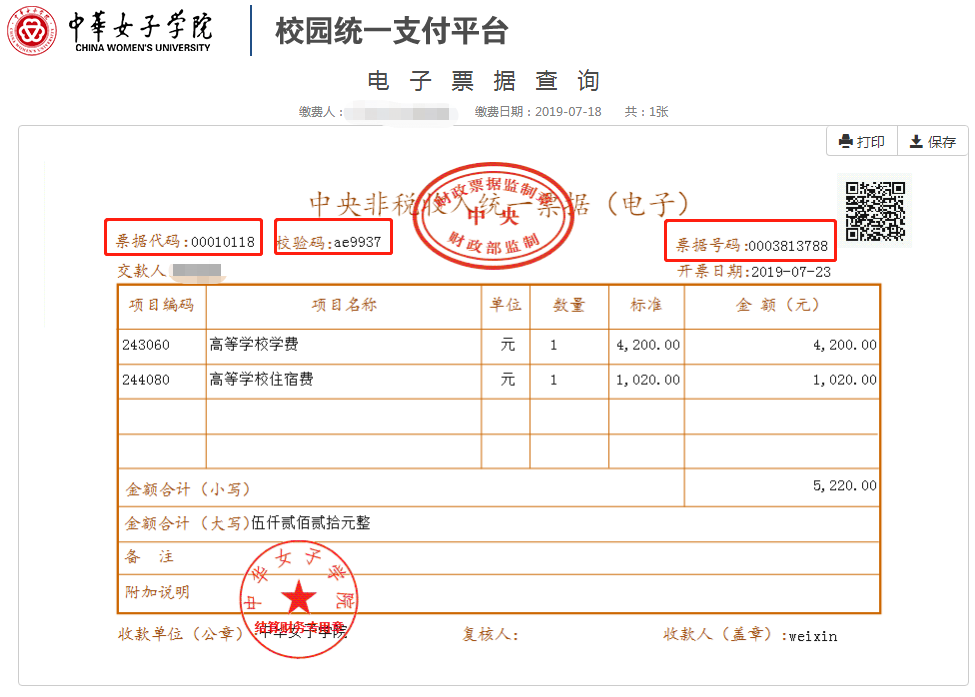Click item code 243060 in the table

tap(146, 345)
